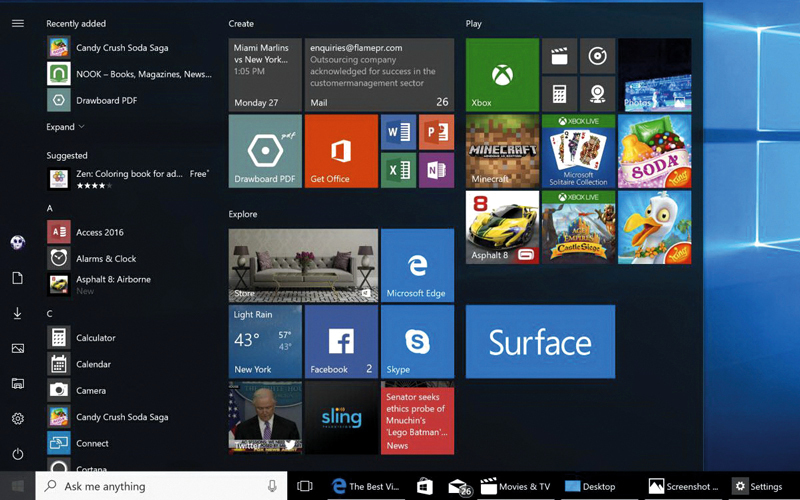
Task: Click the Facebook tile
Action: [341, 341]
